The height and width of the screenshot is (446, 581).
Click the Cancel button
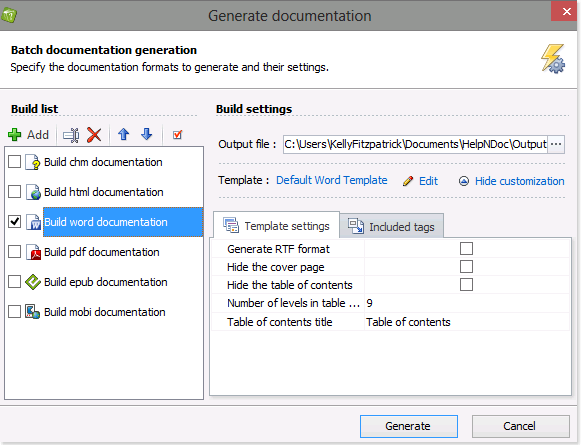[x=520, y=426]
